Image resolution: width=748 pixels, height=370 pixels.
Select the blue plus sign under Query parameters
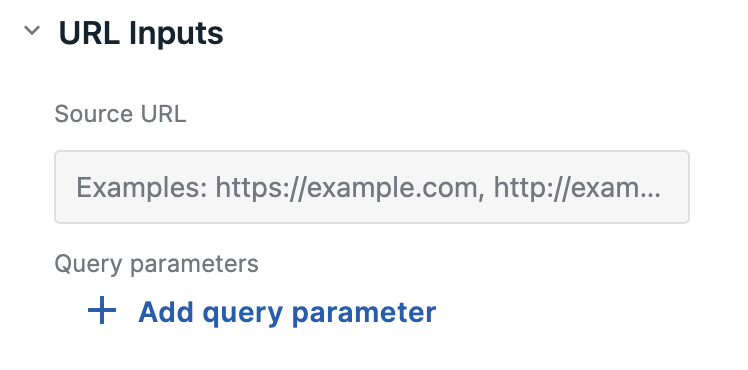(x=102, y=310)
